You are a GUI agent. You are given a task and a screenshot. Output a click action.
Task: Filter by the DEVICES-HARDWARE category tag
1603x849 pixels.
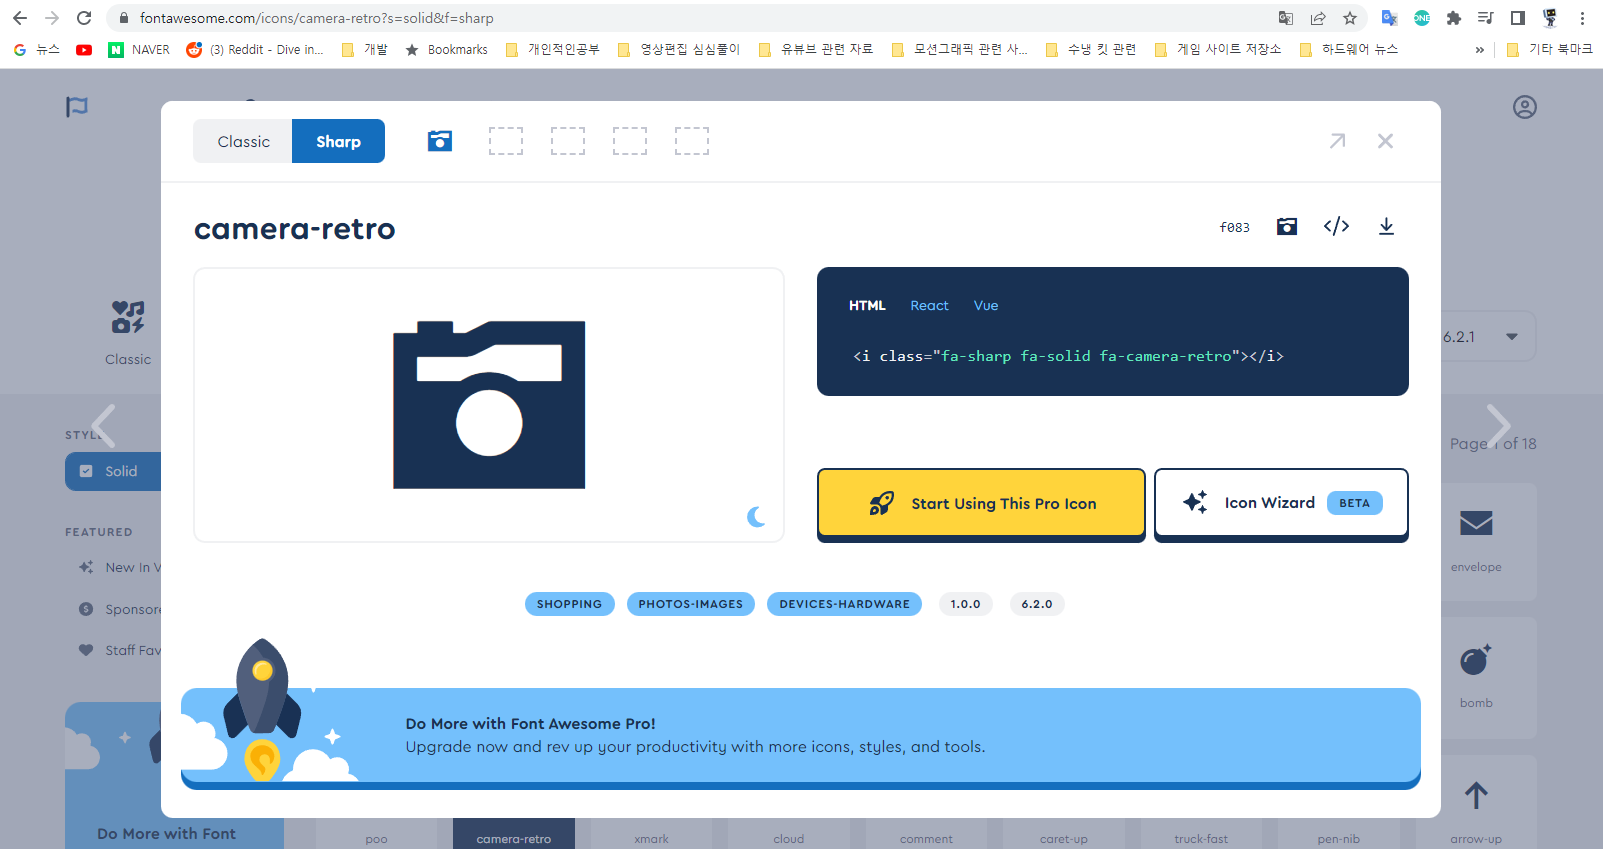click(844, 604)
